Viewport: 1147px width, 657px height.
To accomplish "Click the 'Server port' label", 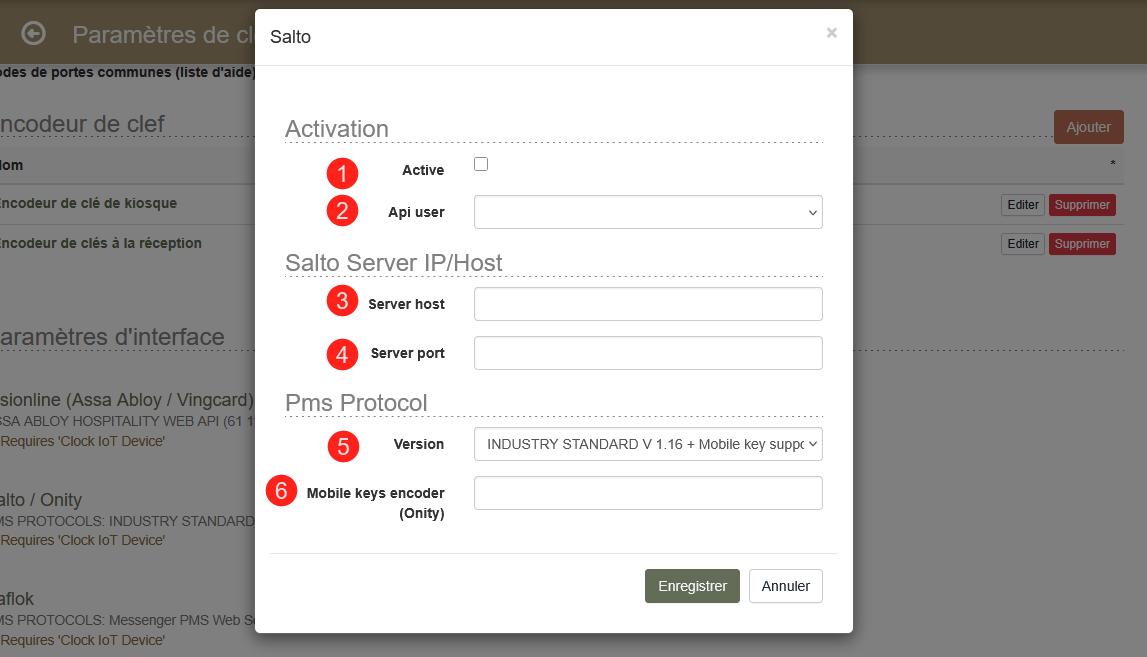I will click(407, 353).
